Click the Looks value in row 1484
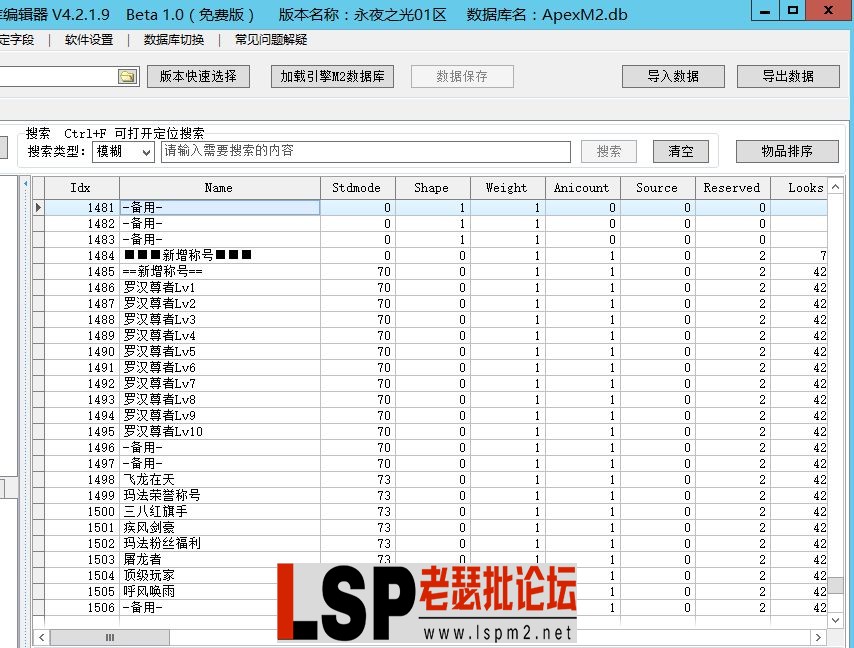The width and height of the screenshot is (854, 648). [799, 255]
